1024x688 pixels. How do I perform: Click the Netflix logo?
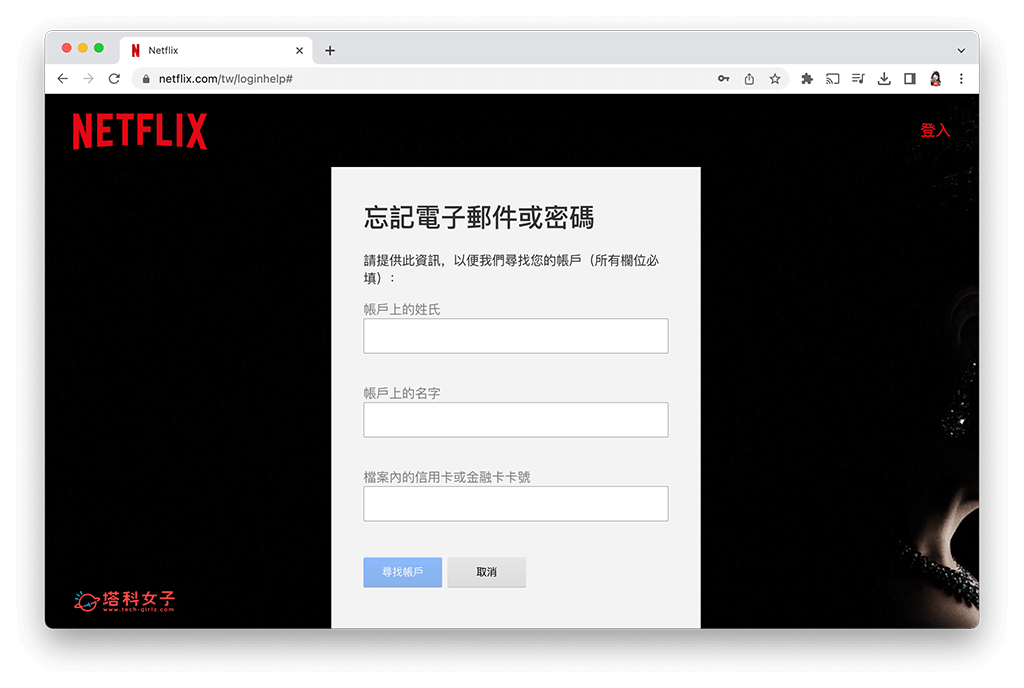coord(140,131)
